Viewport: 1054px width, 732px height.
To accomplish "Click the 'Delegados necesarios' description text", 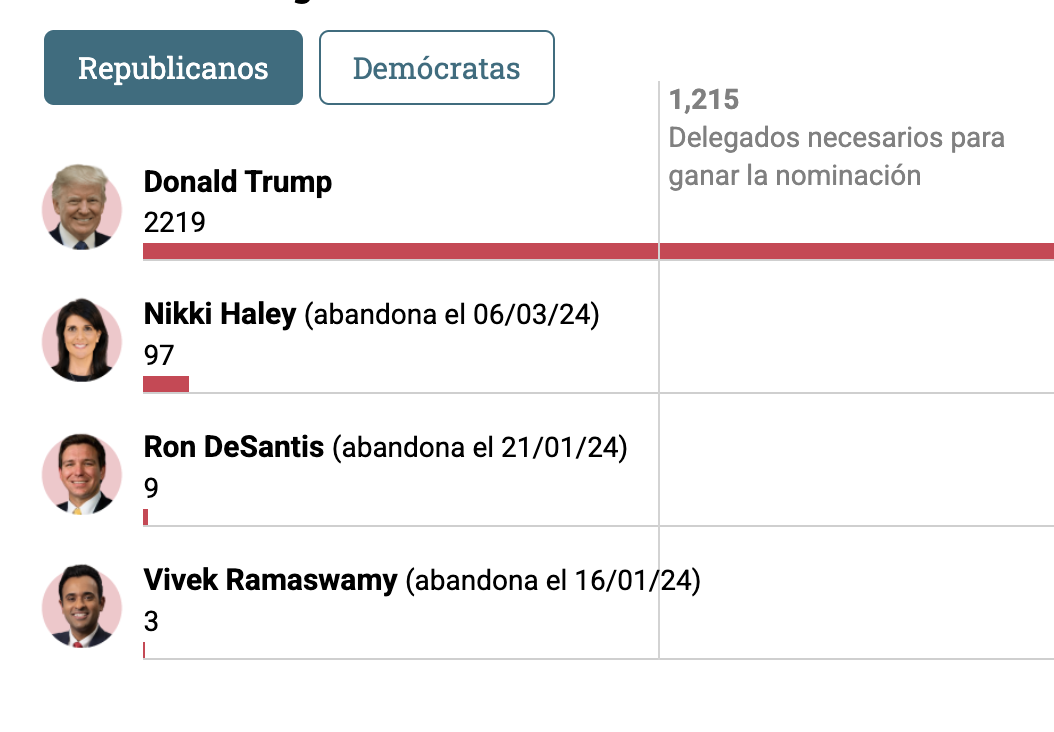I will point(836,156).
